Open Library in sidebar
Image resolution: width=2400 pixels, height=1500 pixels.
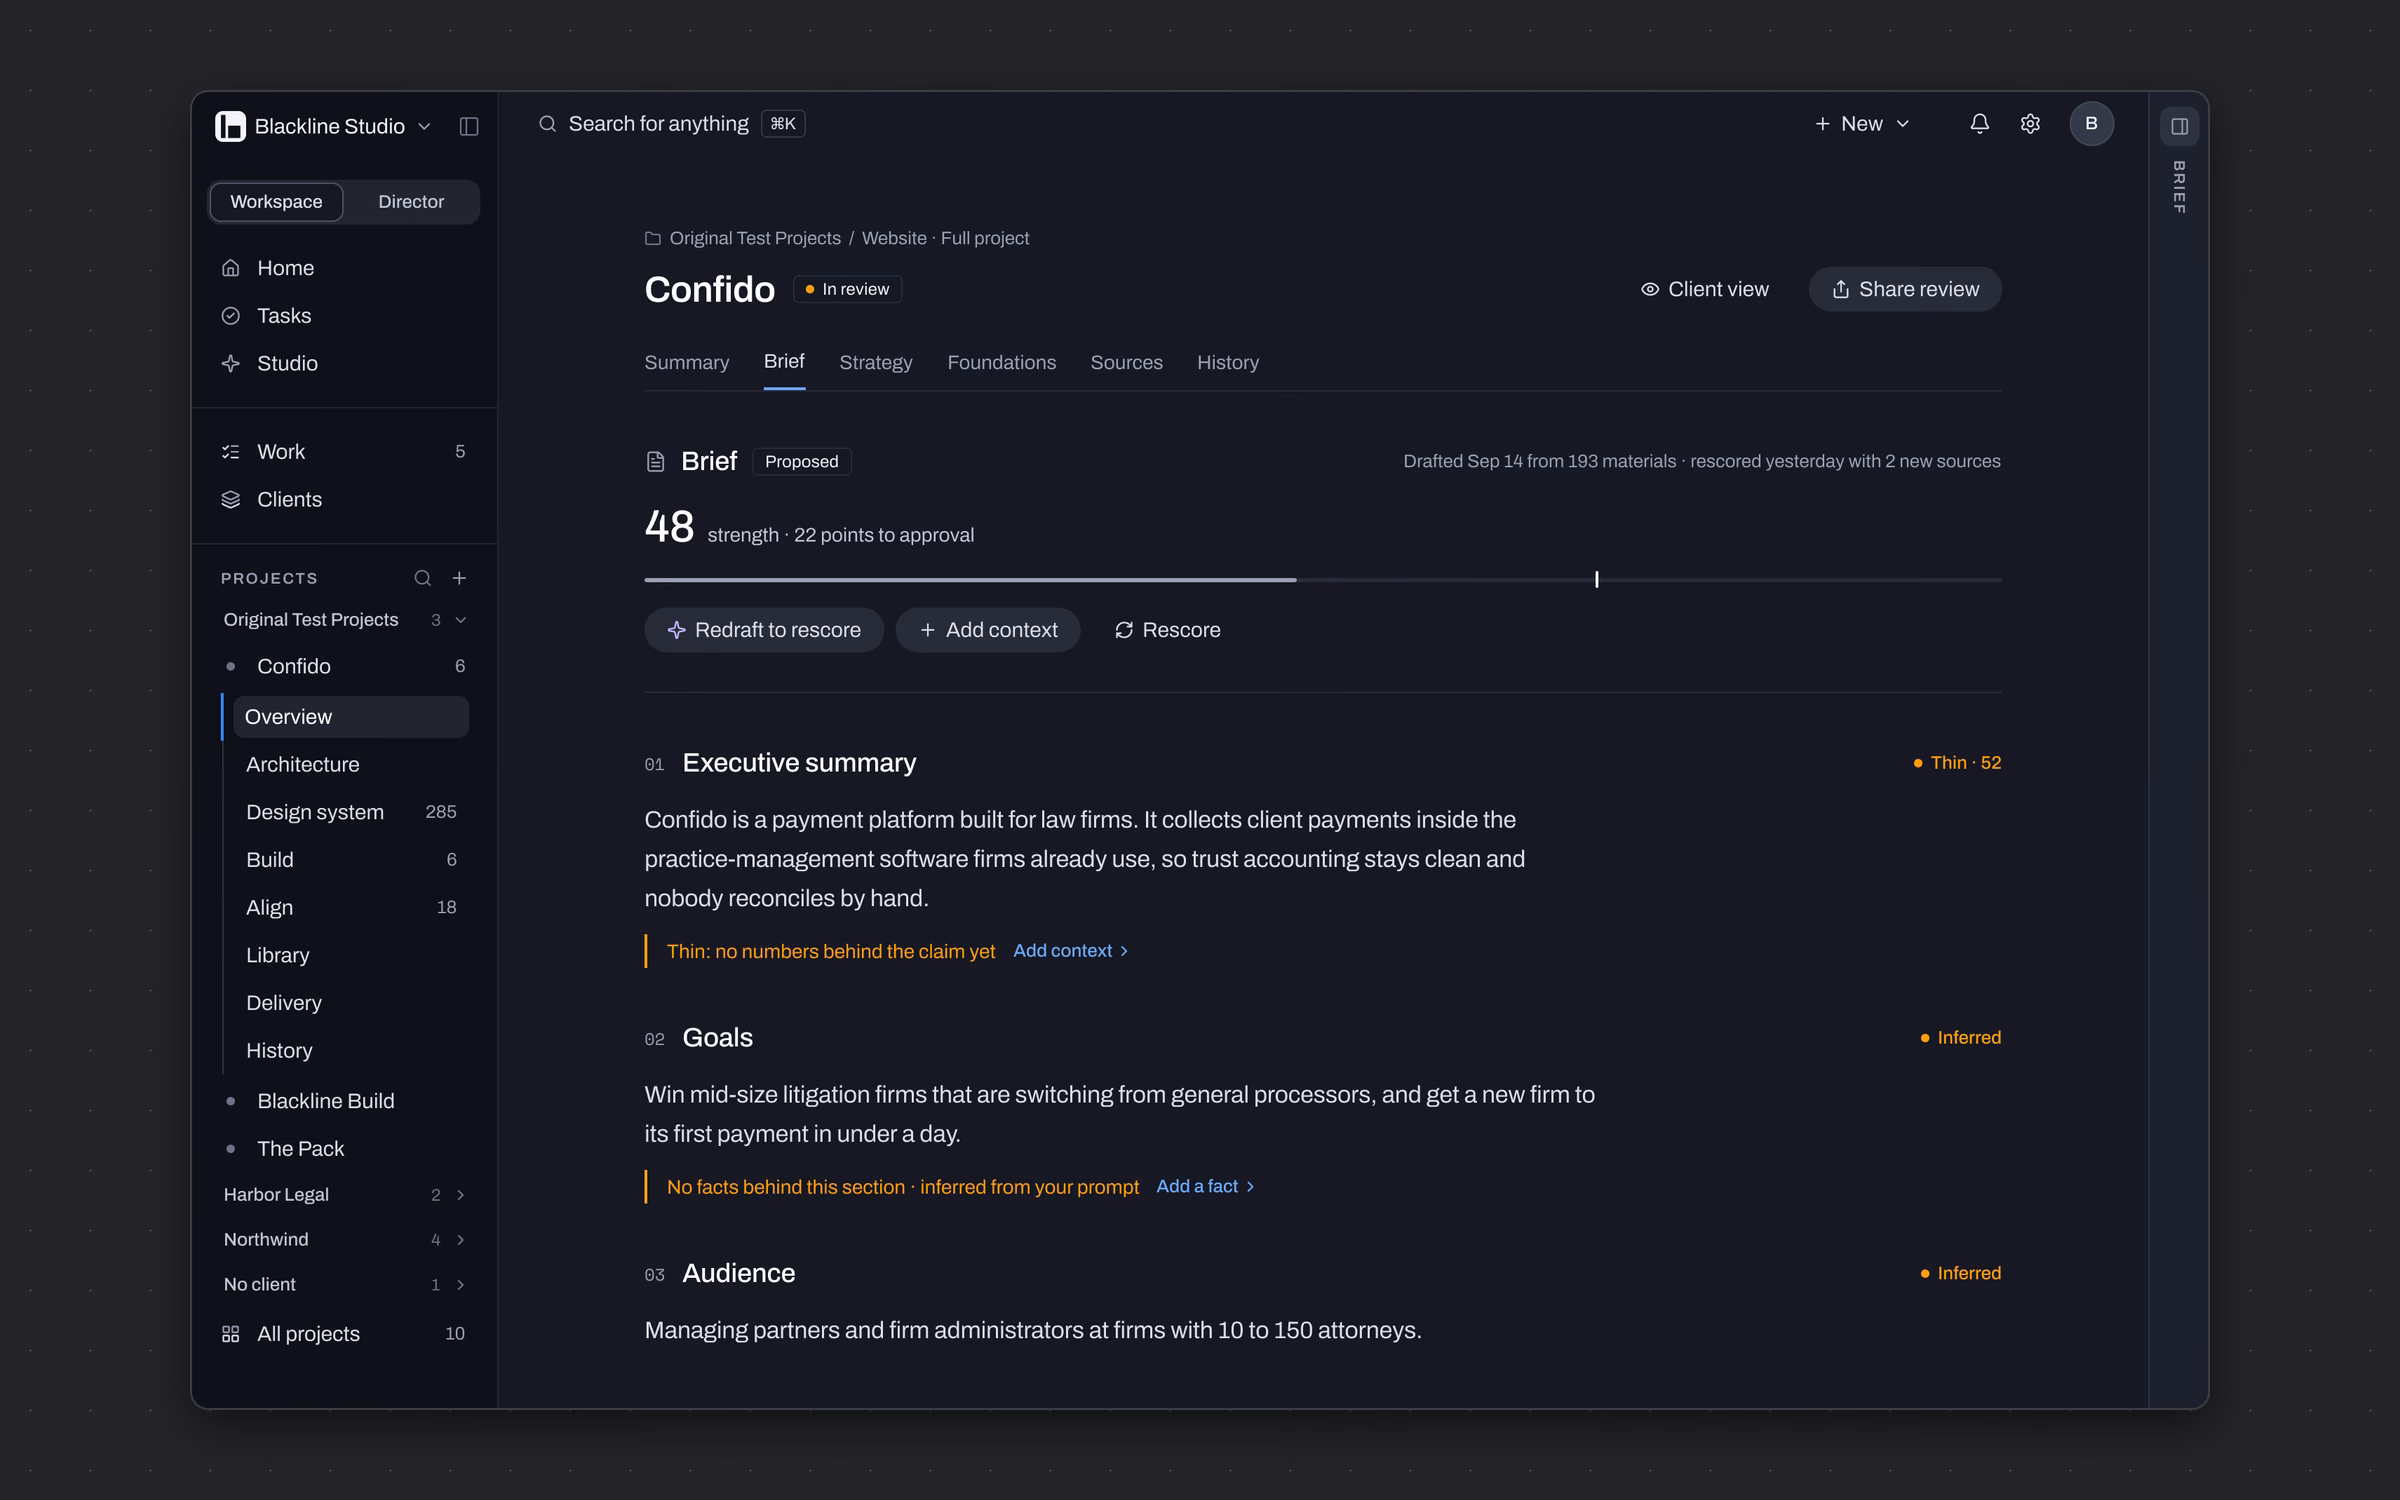click(350, 955)
